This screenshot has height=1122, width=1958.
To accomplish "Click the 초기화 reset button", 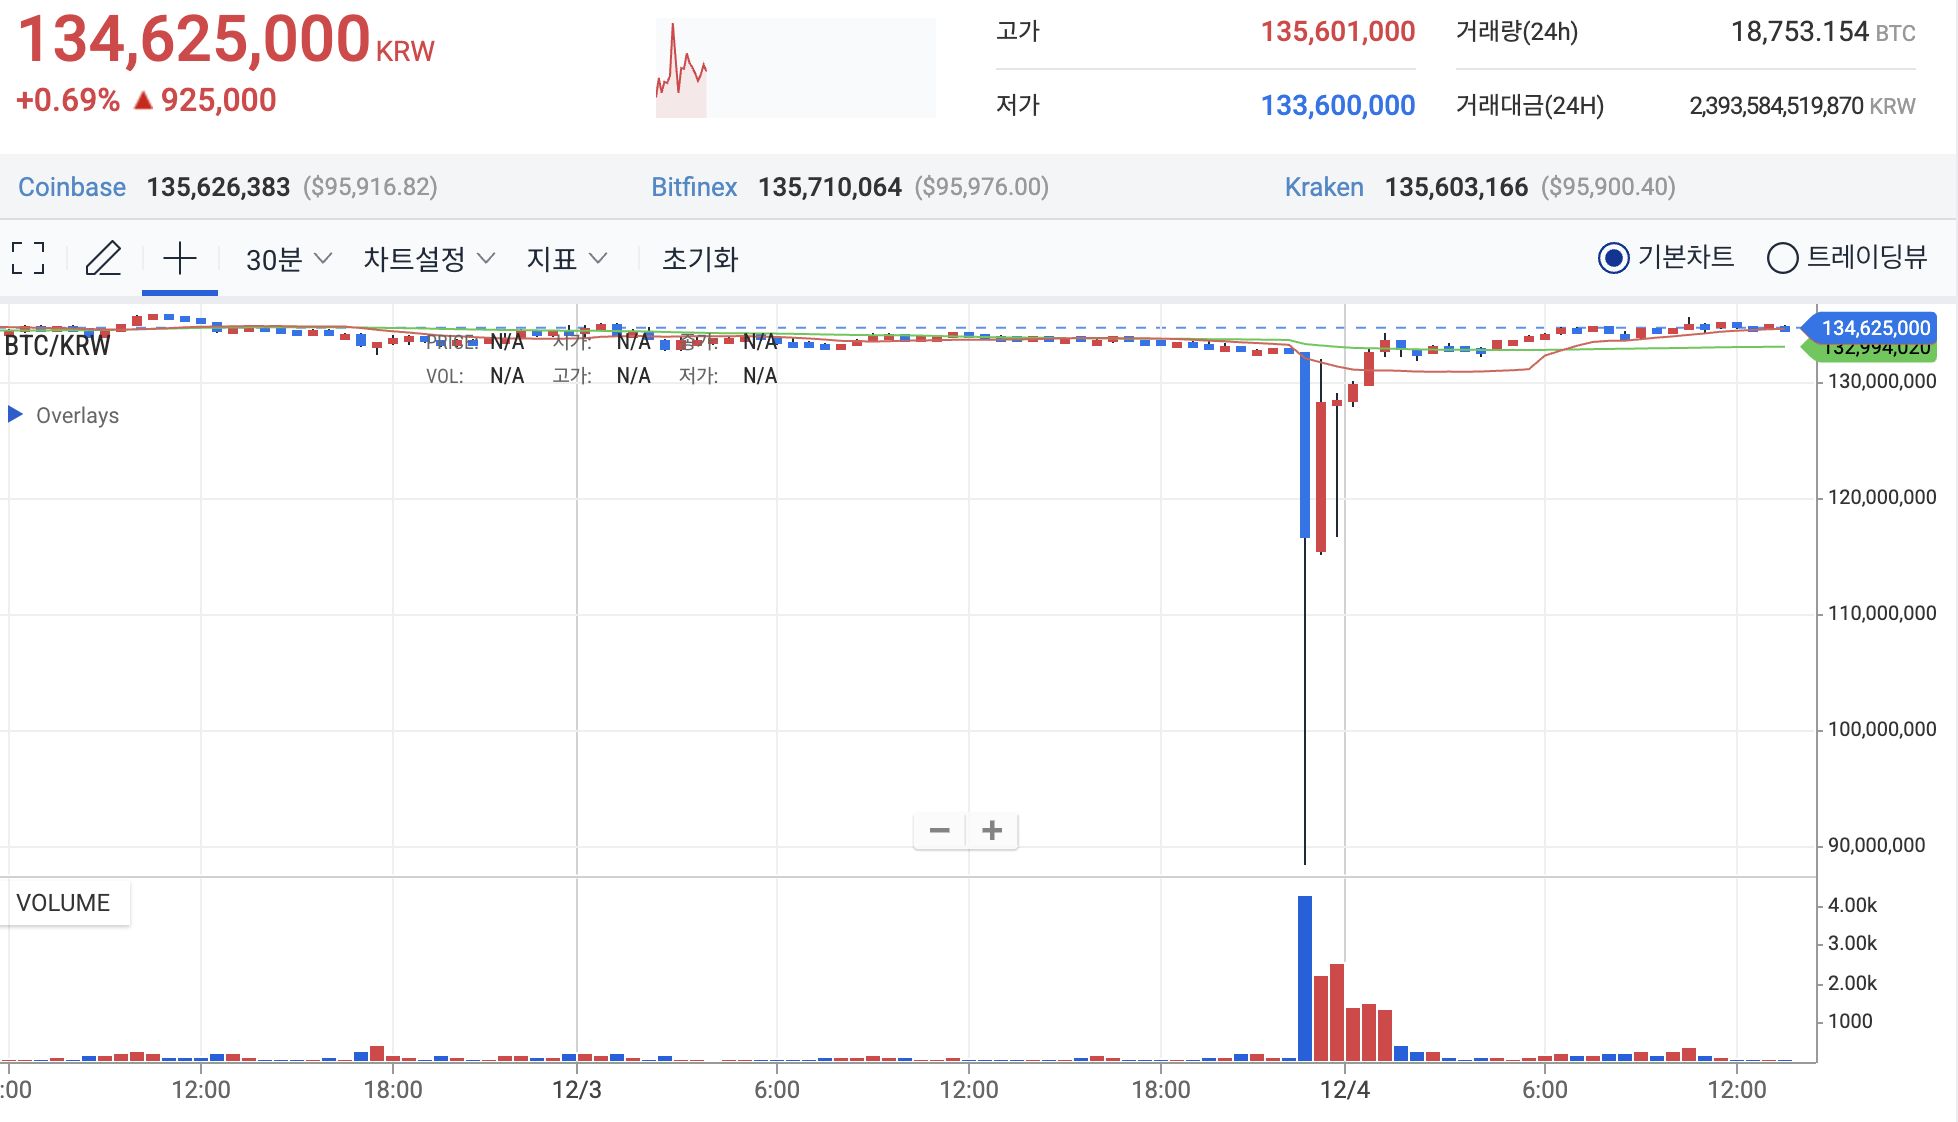I will [x=700, y=259].
